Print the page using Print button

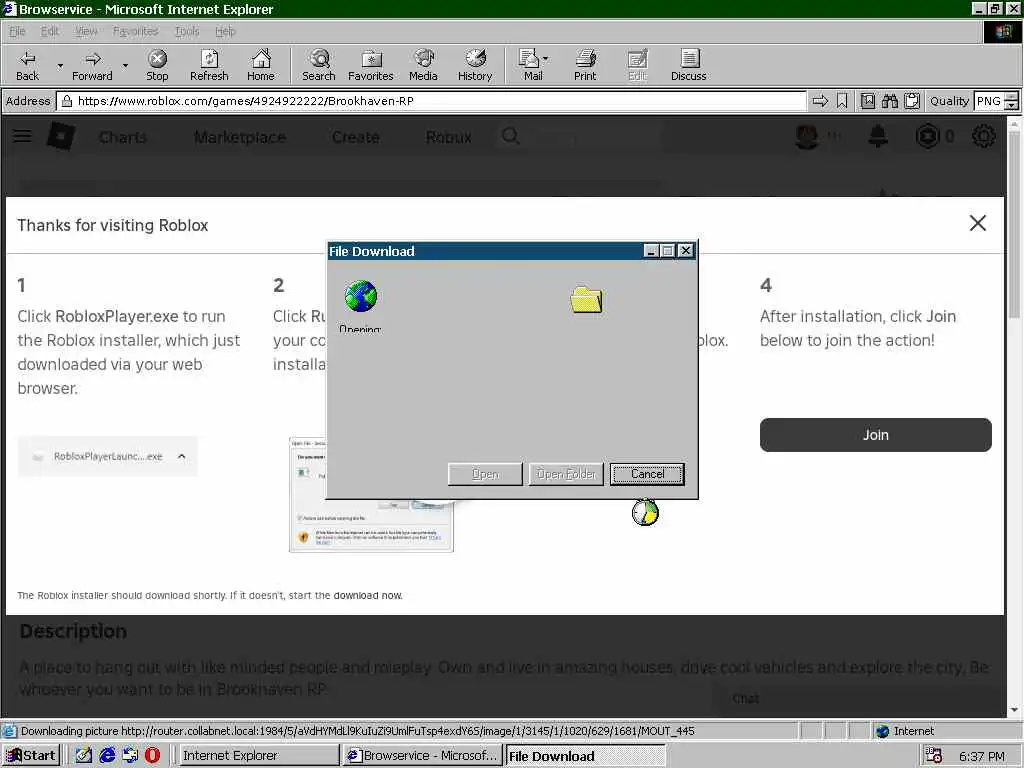pos(585,65)
